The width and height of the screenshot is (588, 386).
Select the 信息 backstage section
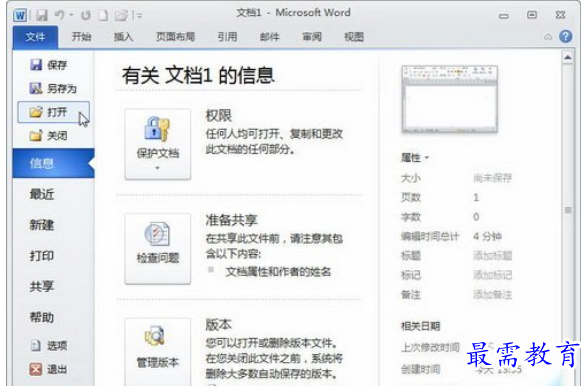pos(53,163)
